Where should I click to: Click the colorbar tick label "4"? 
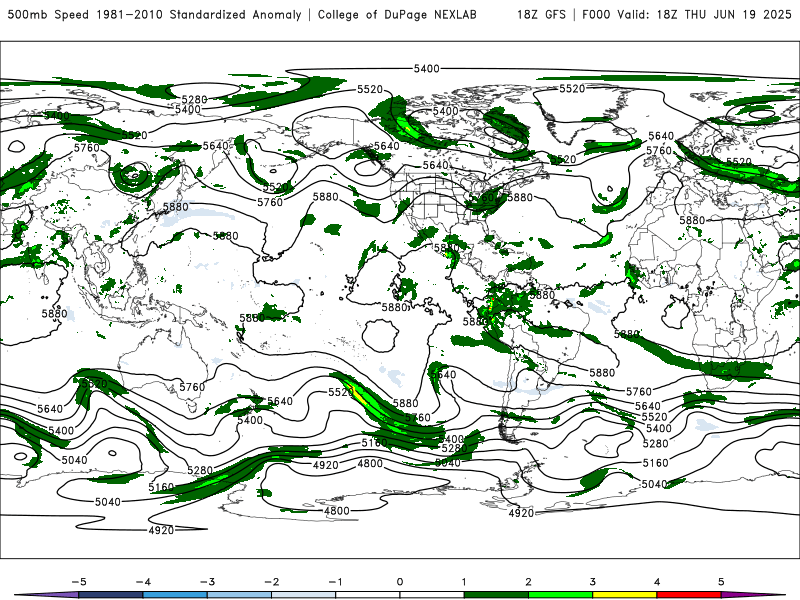[x=657, y=582]
